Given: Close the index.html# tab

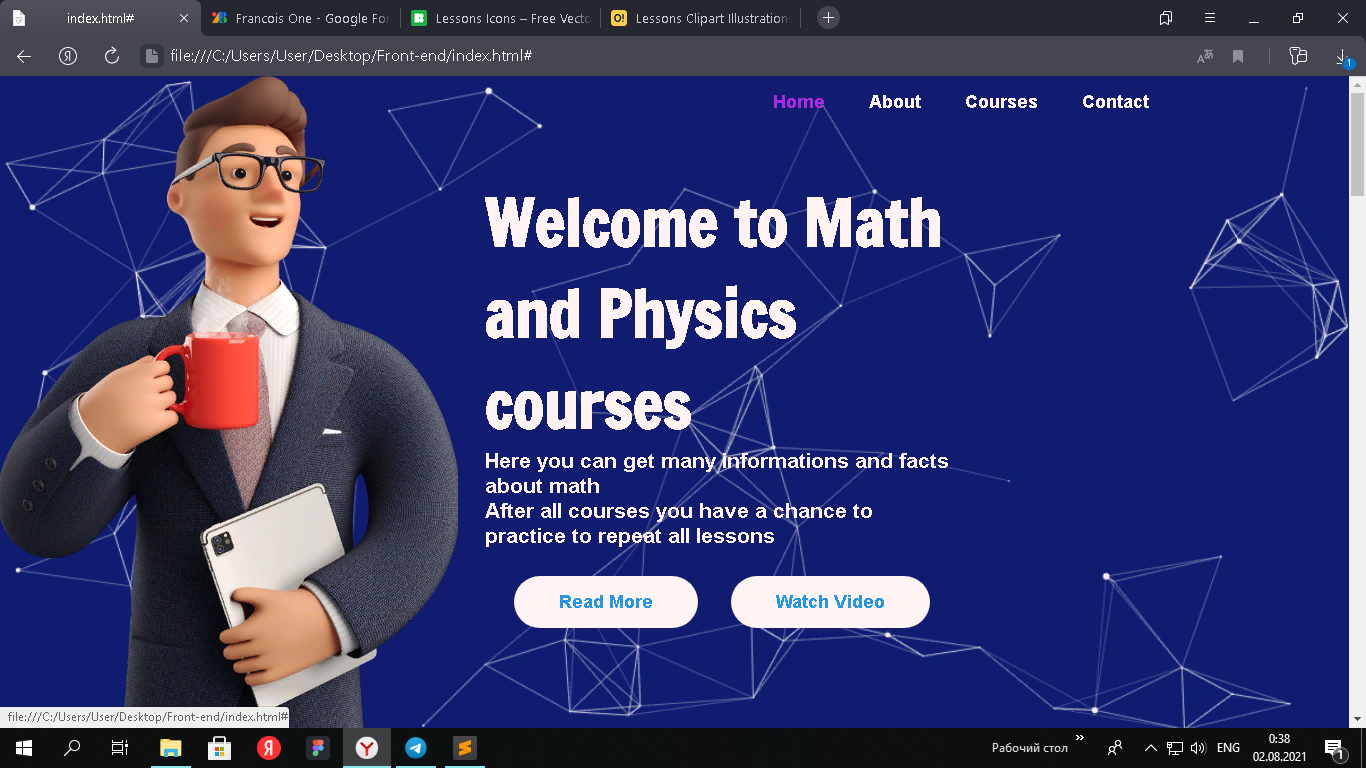Looking at the screenshot, I should [184, 18].
